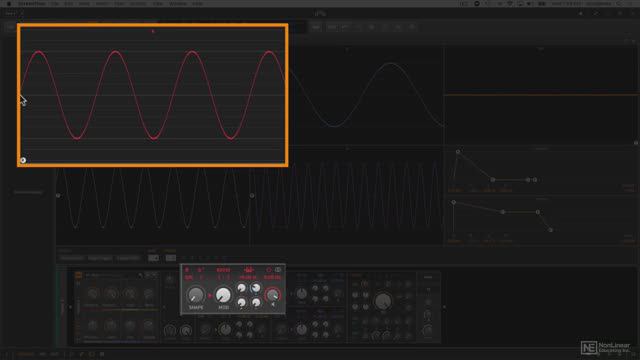The image size is (640, 360).
Task: Click the second red icon in operator panel header
Action: pos(200,269)
